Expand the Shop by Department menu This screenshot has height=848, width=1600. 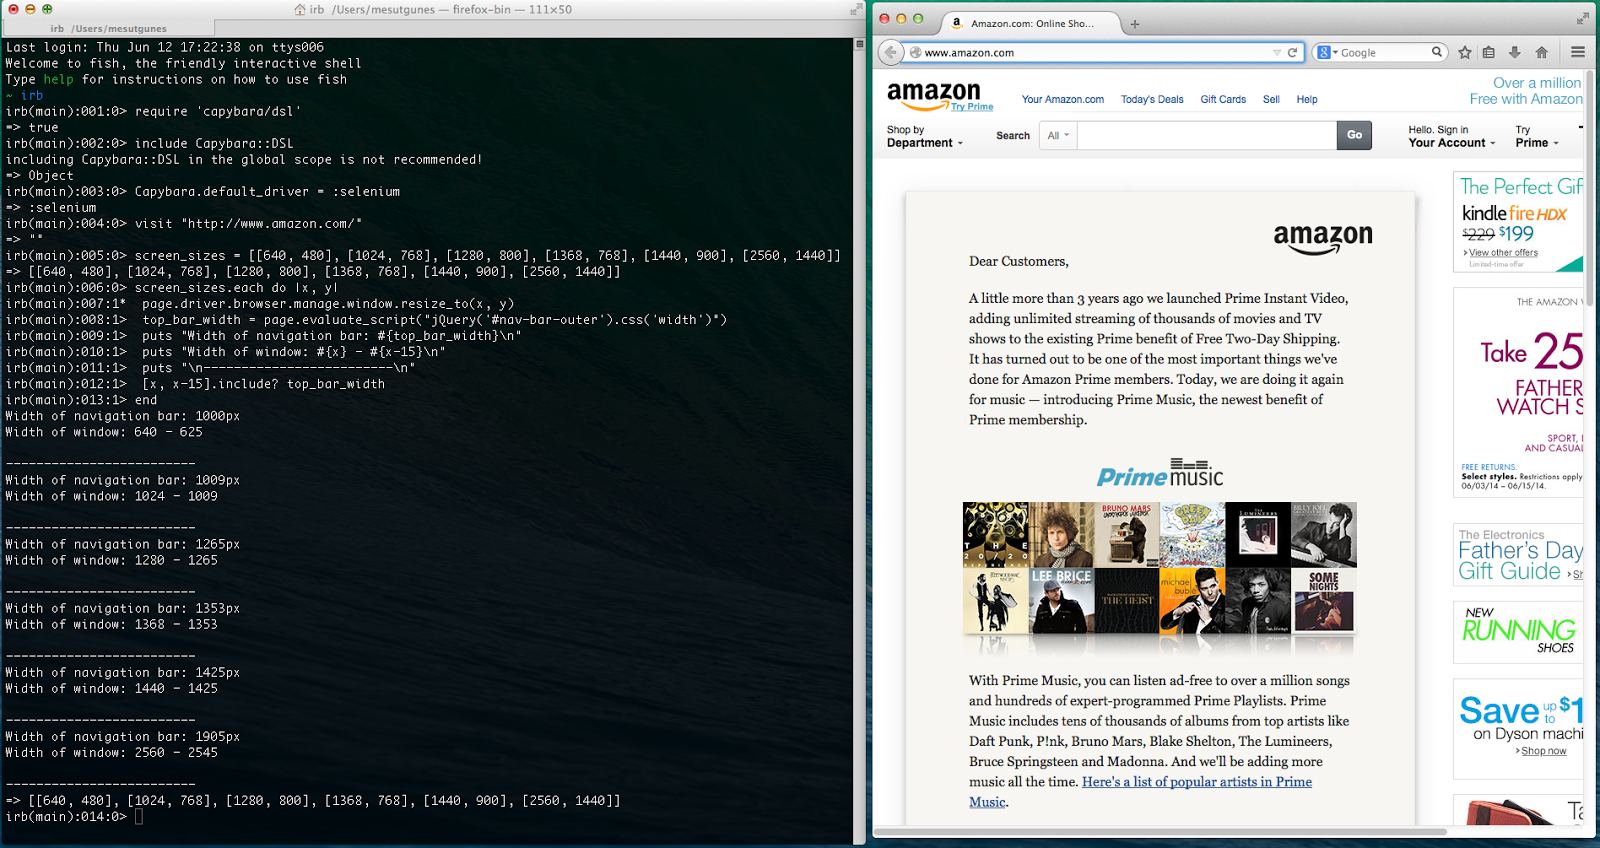point(924,136)
